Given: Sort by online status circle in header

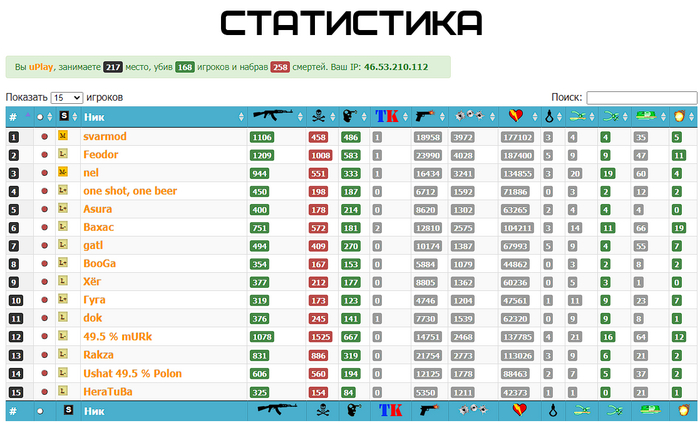Looking at the screenshot, I should click(40, 117).
